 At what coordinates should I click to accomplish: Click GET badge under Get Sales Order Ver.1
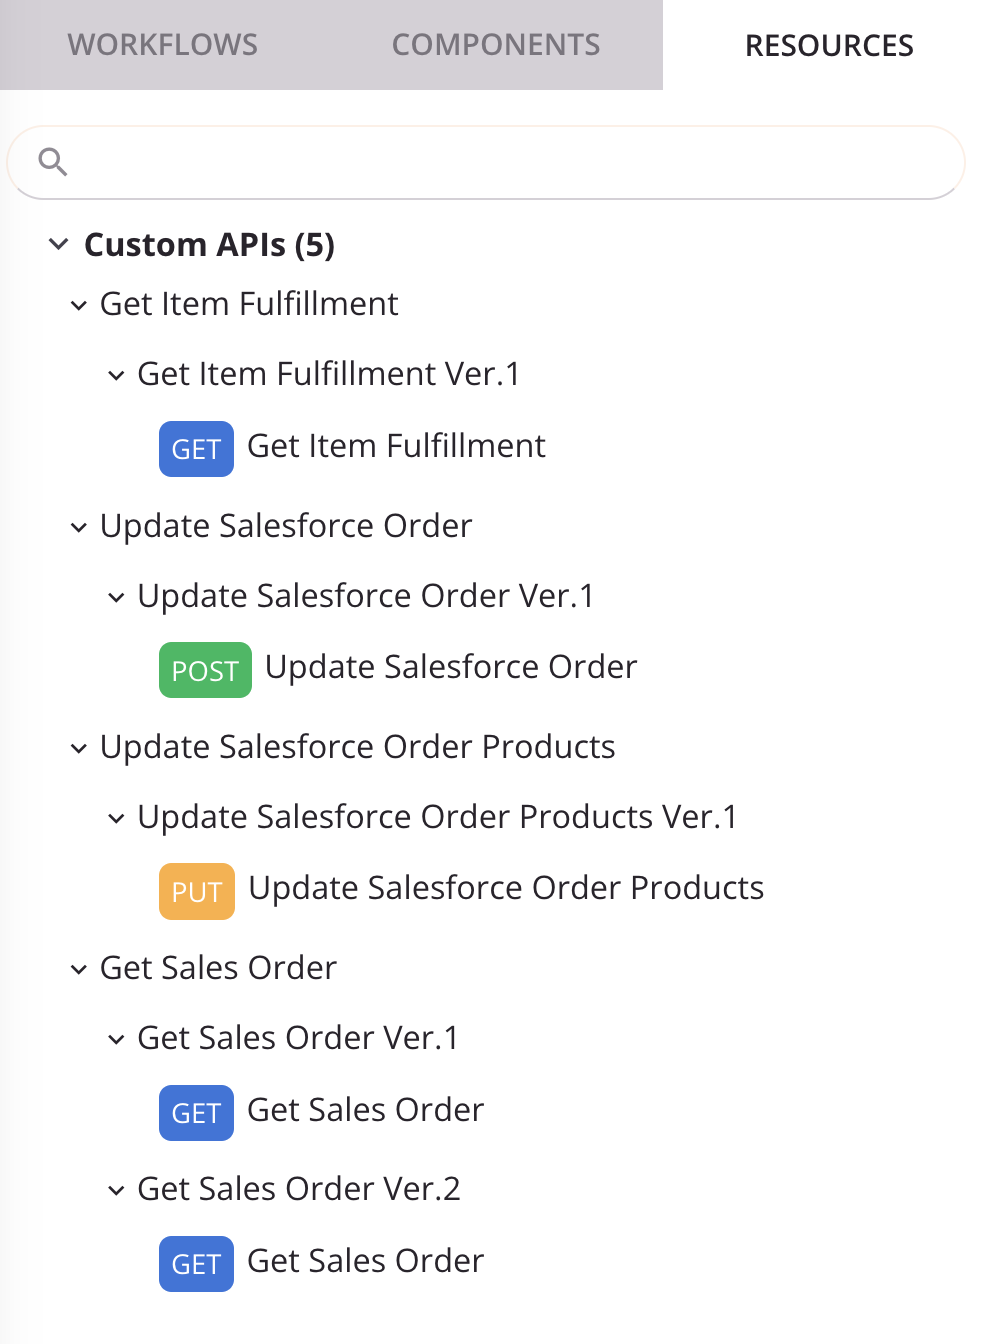click(x=196, y=1113)
